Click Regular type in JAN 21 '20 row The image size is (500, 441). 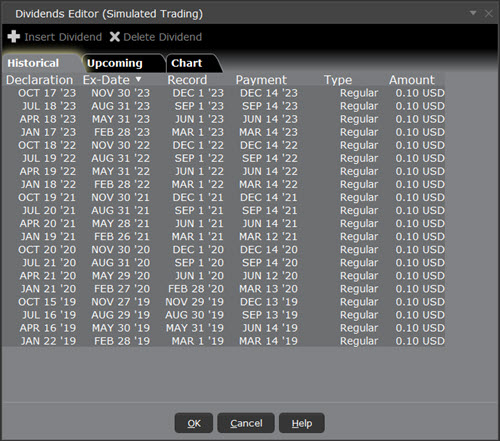[x=359, y=289]
